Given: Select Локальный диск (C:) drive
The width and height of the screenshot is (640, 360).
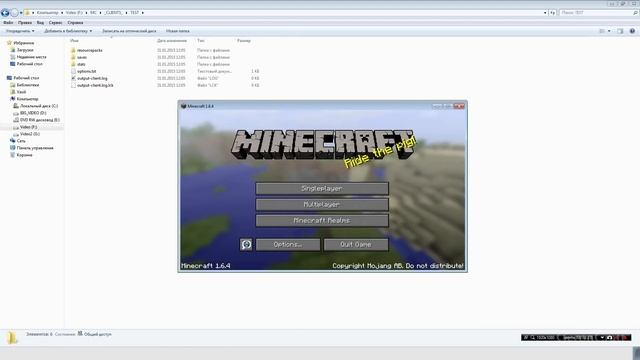Looking at the screenshot, I should (x=39, y=106).
